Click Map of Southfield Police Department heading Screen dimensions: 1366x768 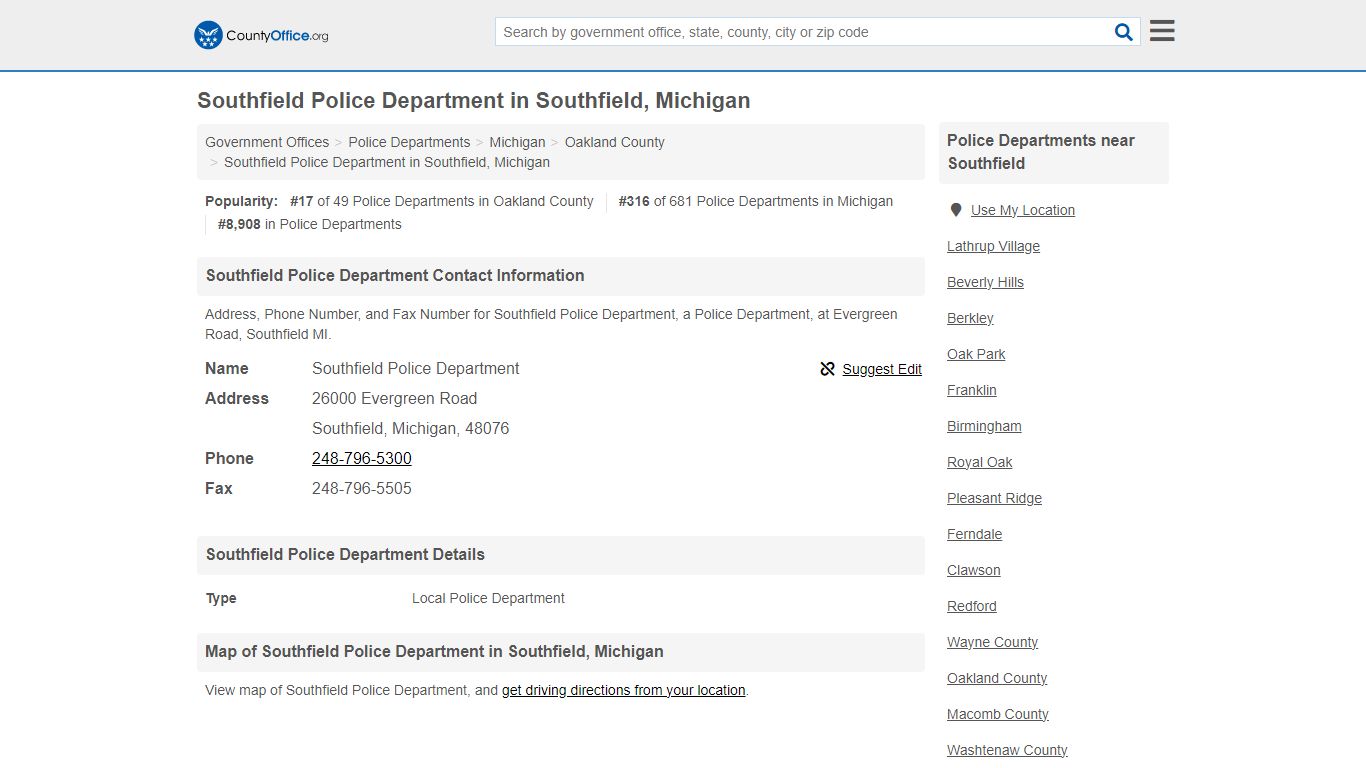[434, 651]
